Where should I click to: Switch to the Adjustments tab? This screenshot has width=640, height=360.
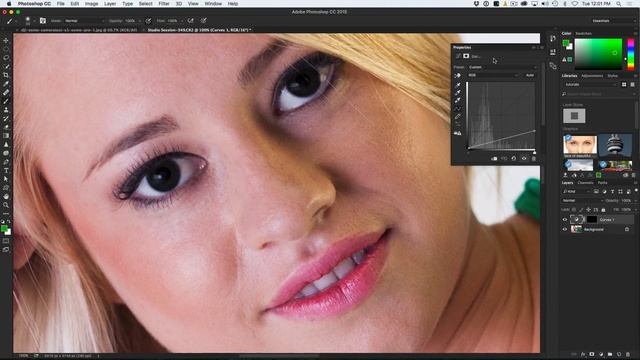tap(592, 76)
